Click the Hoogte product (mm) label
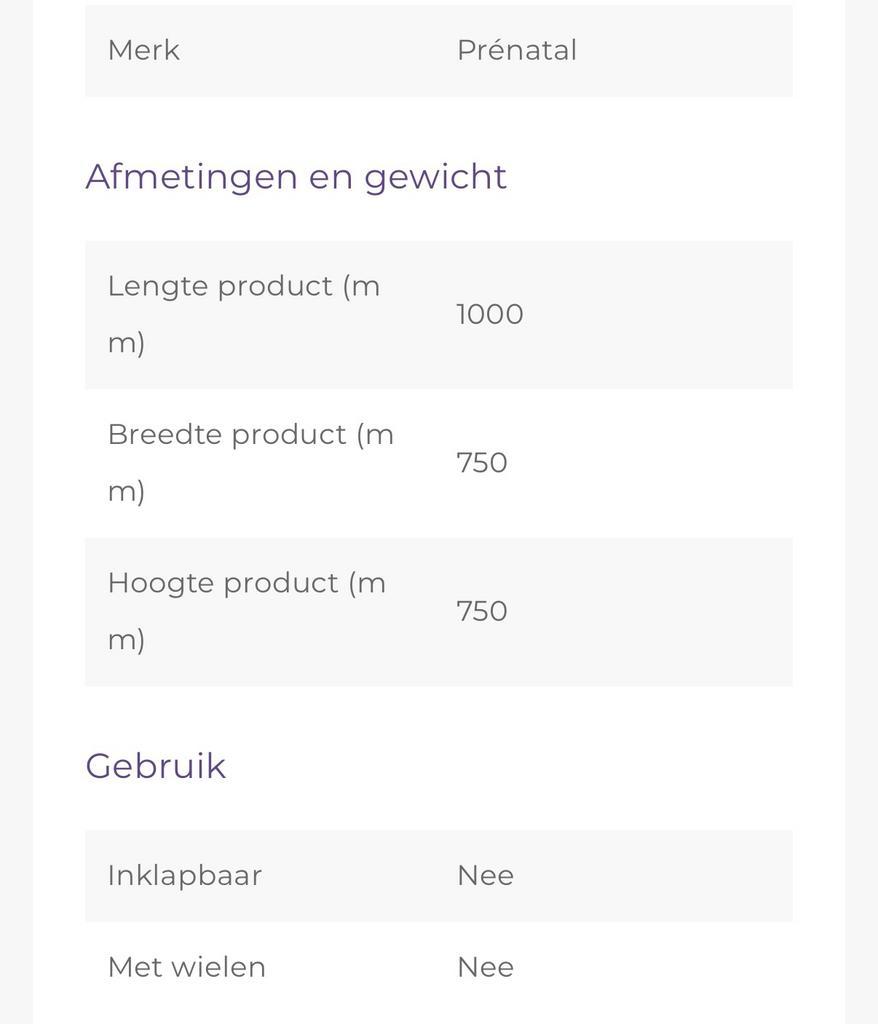 (x=246, y=610)
